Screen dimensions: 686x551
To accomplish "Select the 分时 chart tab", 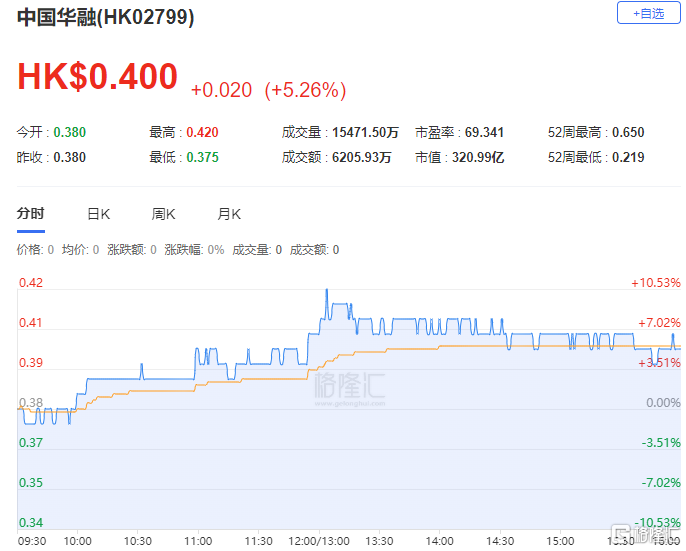I will click(x=31, y=214).
